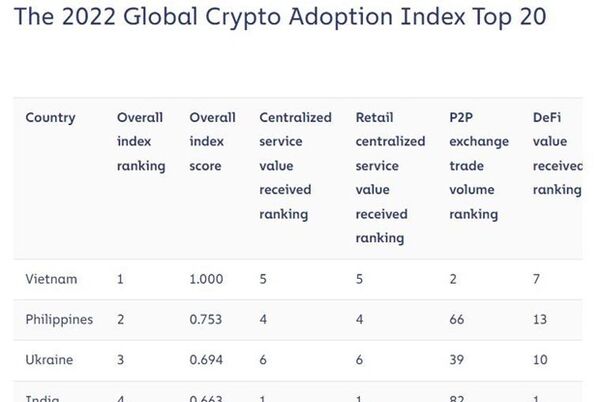This screenshot has height=402, width=600.
Task: Select the Vietnam country cell
Action: coord(51,279)
